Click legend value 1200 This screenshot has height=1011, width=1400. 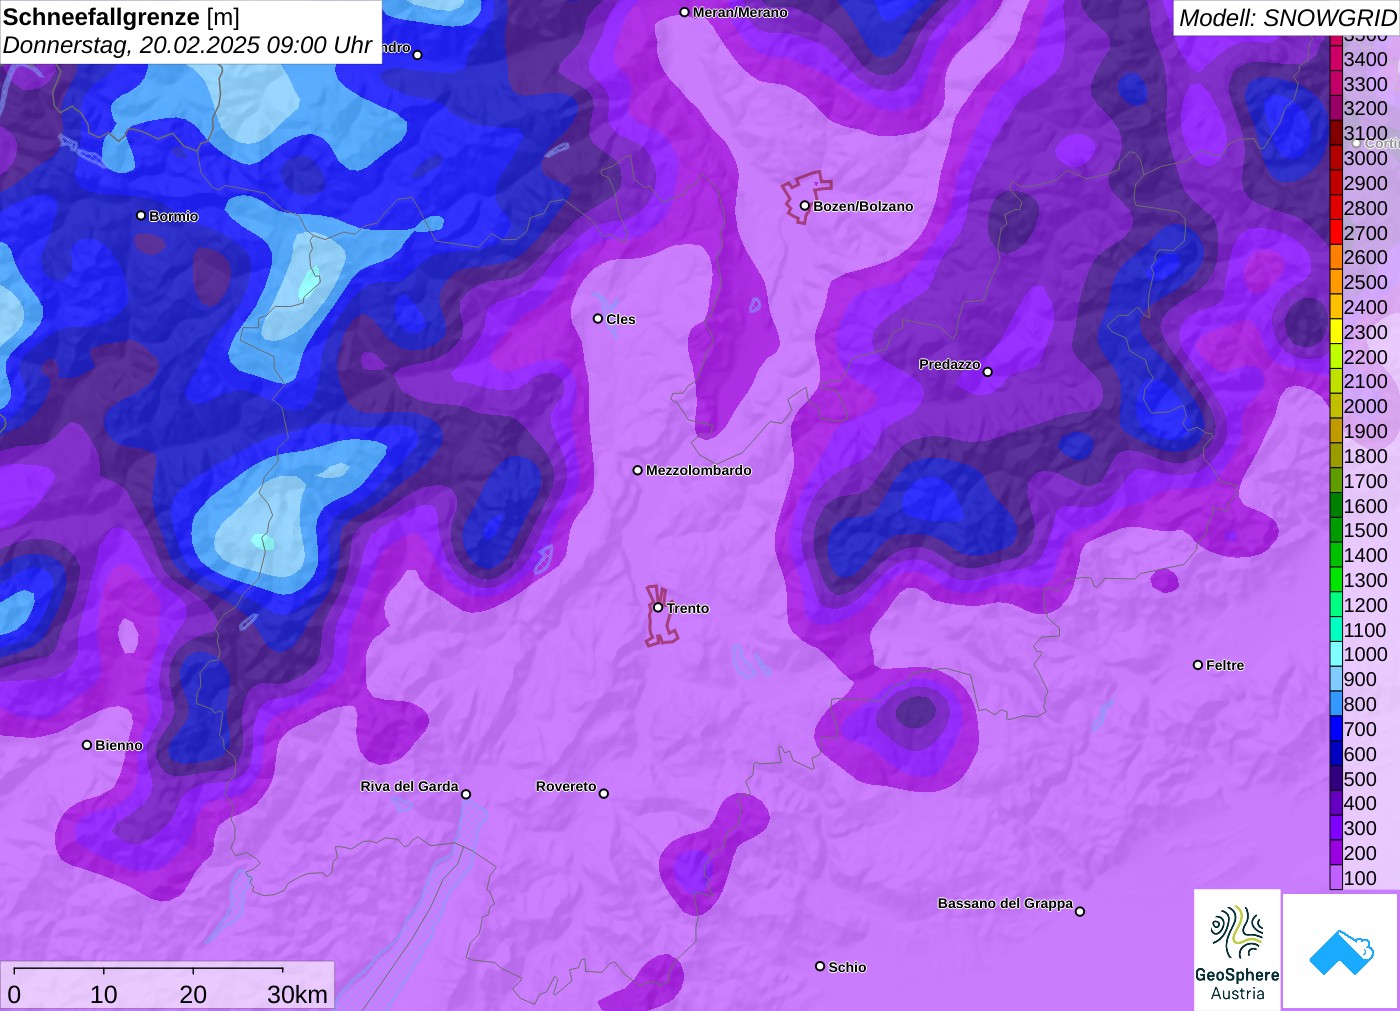pyautogui.click(x=1366, y=605)
